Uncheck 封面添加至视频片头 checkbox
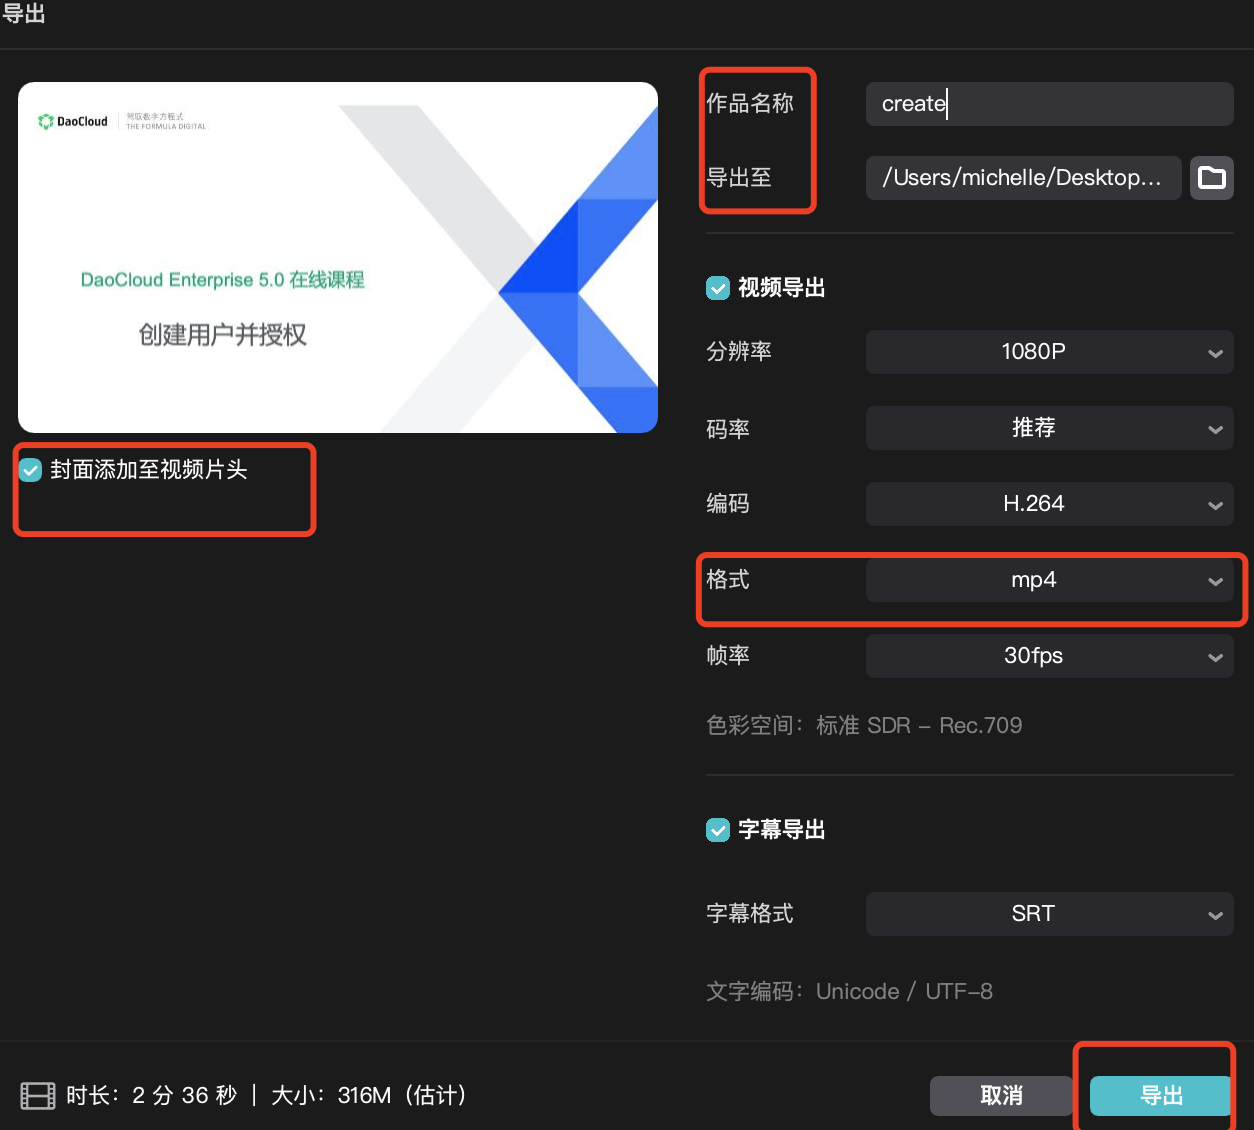The width and height of the screenshot is (1254, 1130). point(31,470)
